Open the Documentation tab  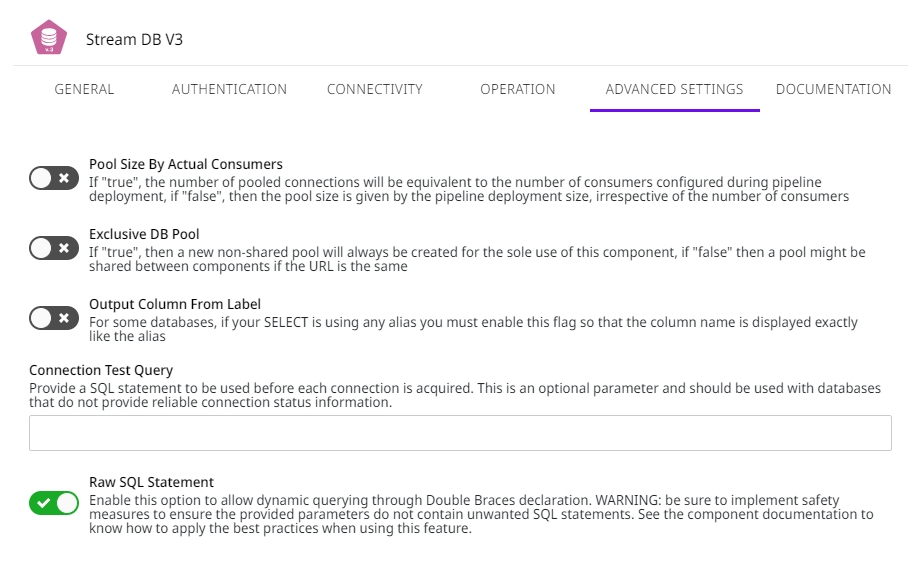tap(833, 89)
